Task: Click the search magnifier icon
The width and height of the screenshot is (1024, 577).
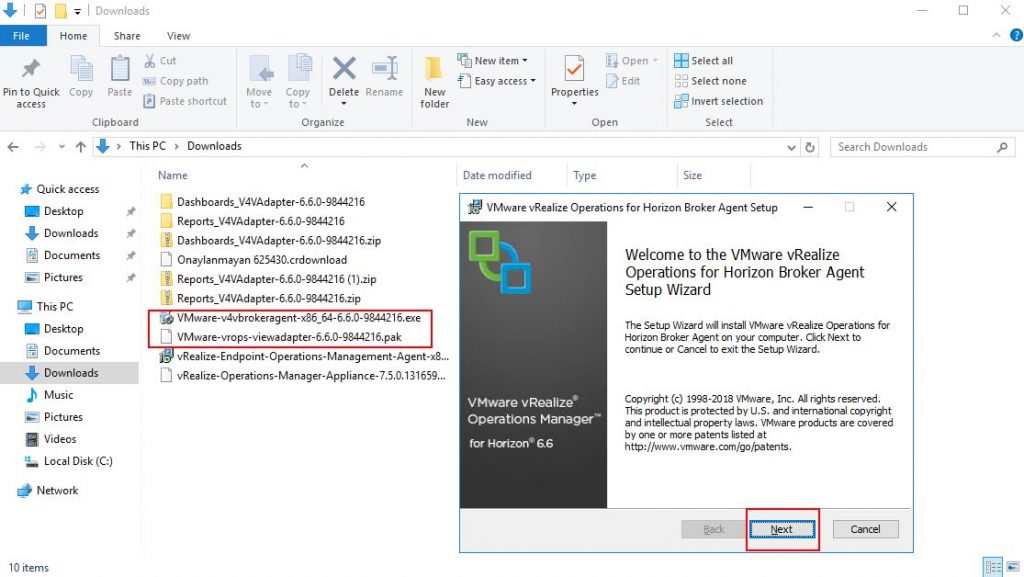Action: pyautogui.click(x=1002, y=147)
